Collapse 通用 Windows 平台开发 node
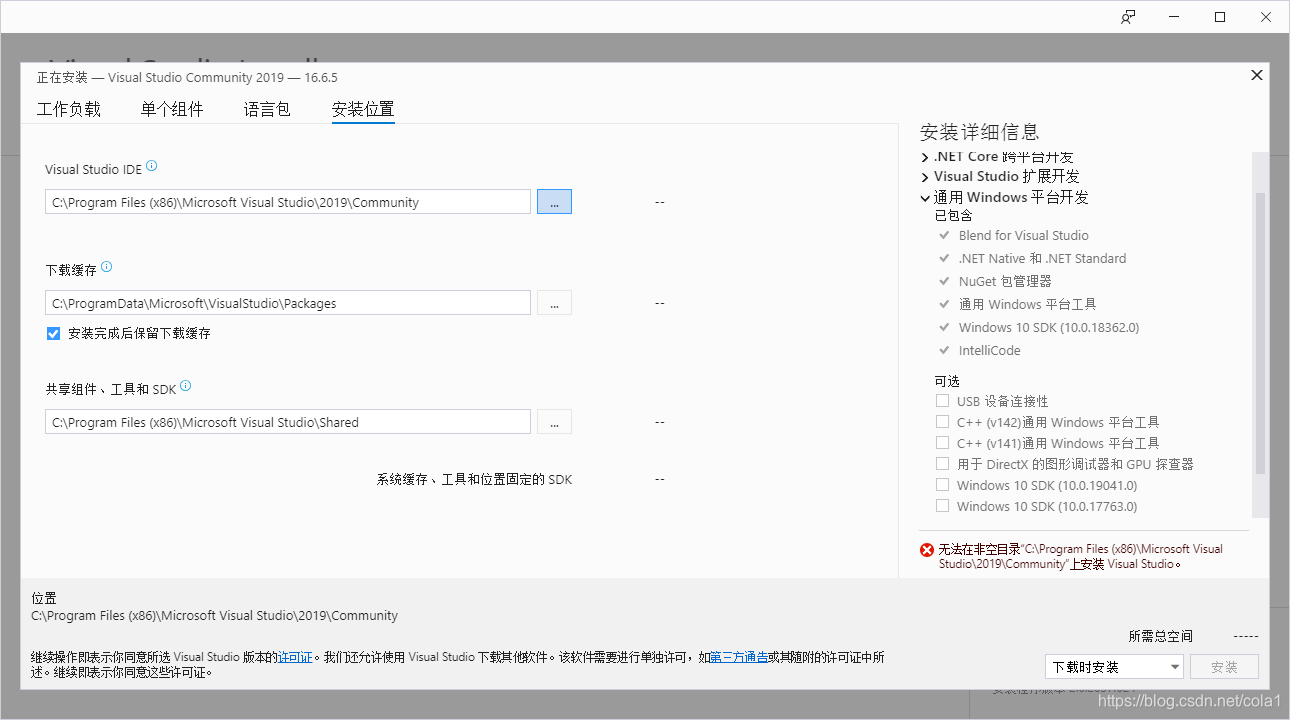The height and width of the screenshot is (720, 1290). pyautogui.click(x=925, y=198)
